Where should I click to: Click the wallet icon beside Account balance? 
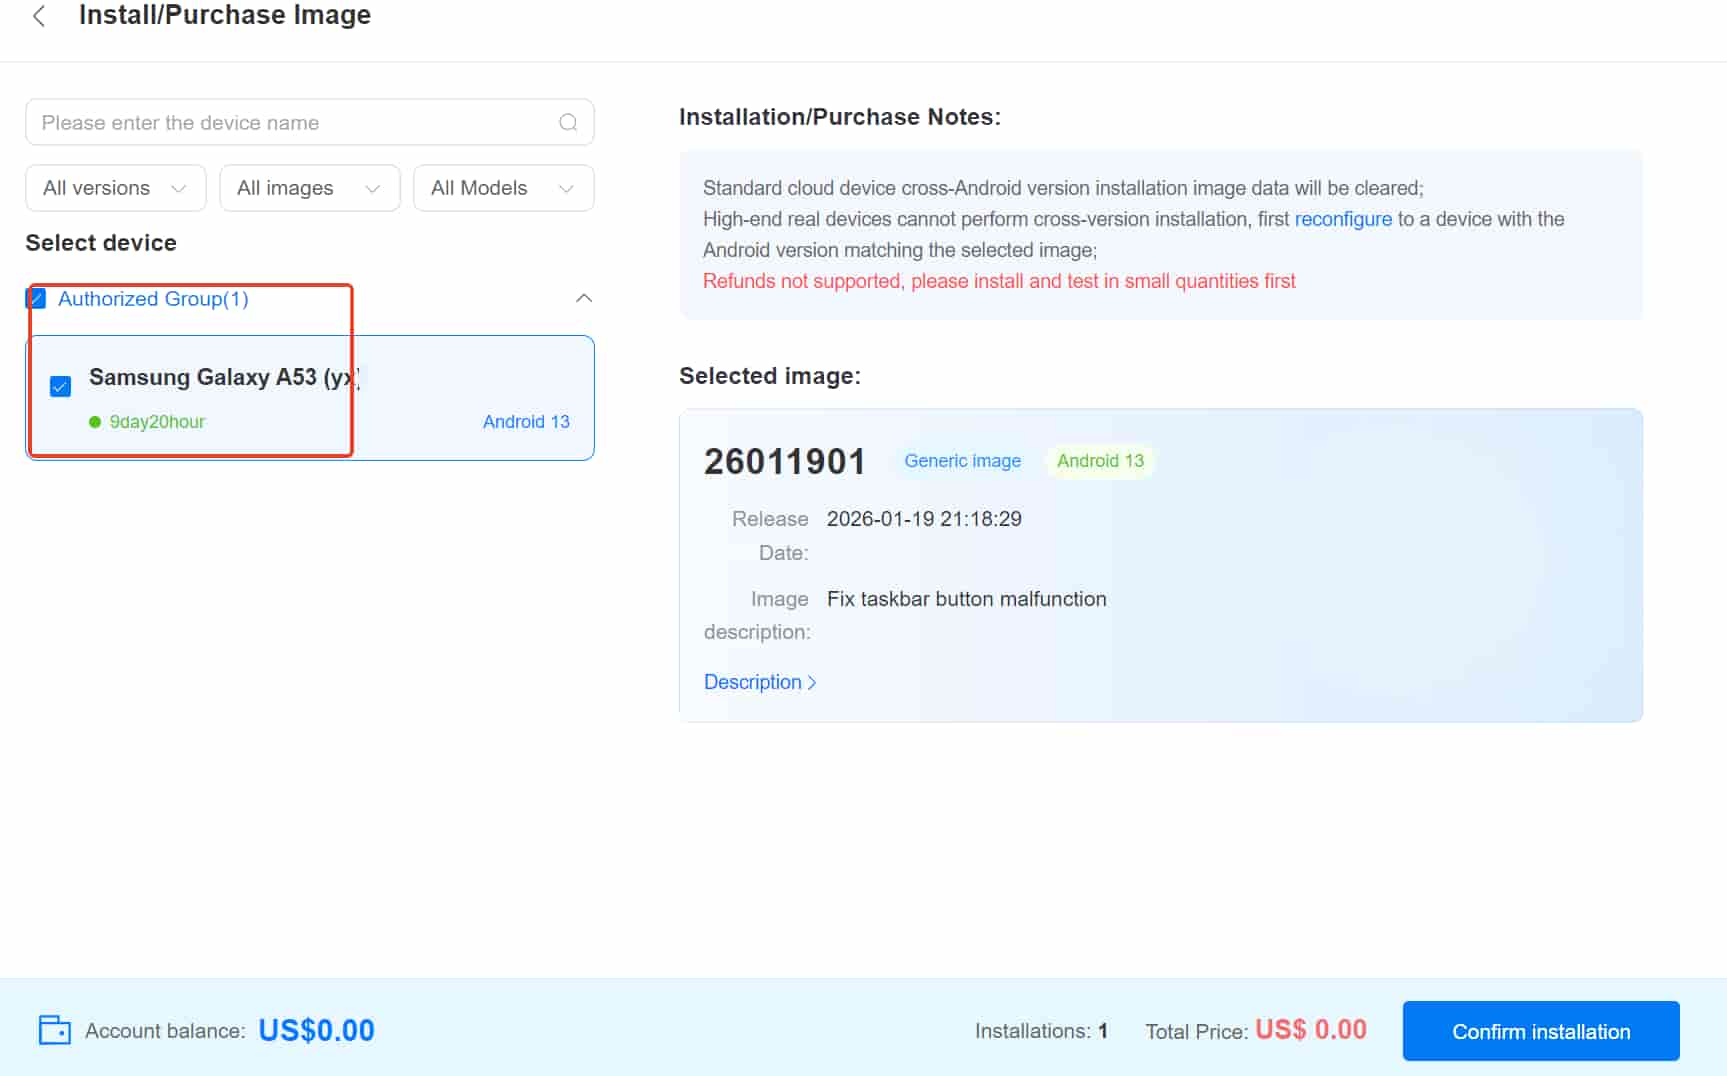(x=54, y=1030)
